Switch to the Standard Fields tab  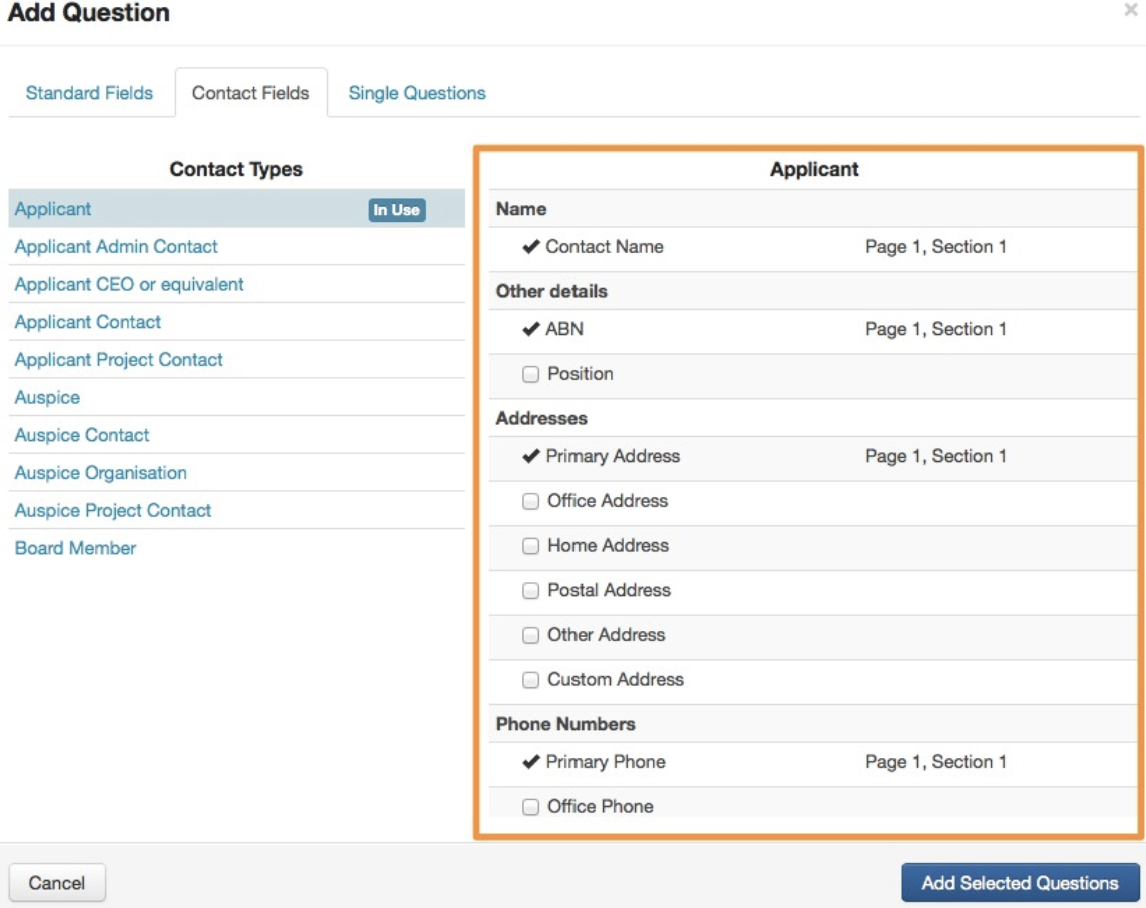89,93
